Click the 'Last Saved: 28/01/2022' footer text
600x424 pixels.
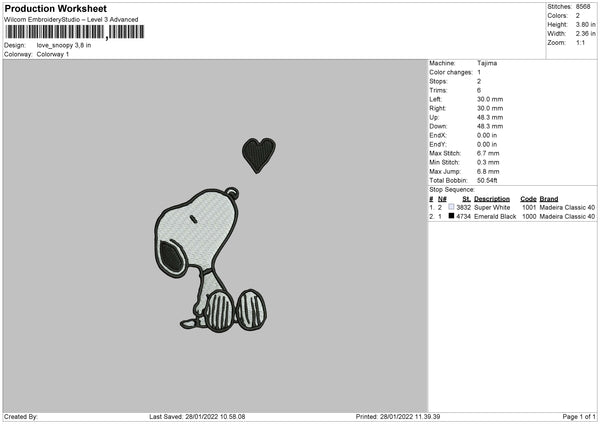[x=197, y=417]
